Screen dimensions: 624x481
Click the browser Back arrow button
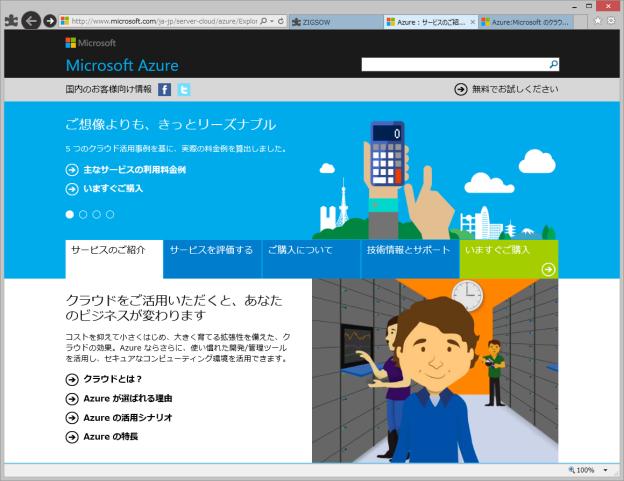30,20
